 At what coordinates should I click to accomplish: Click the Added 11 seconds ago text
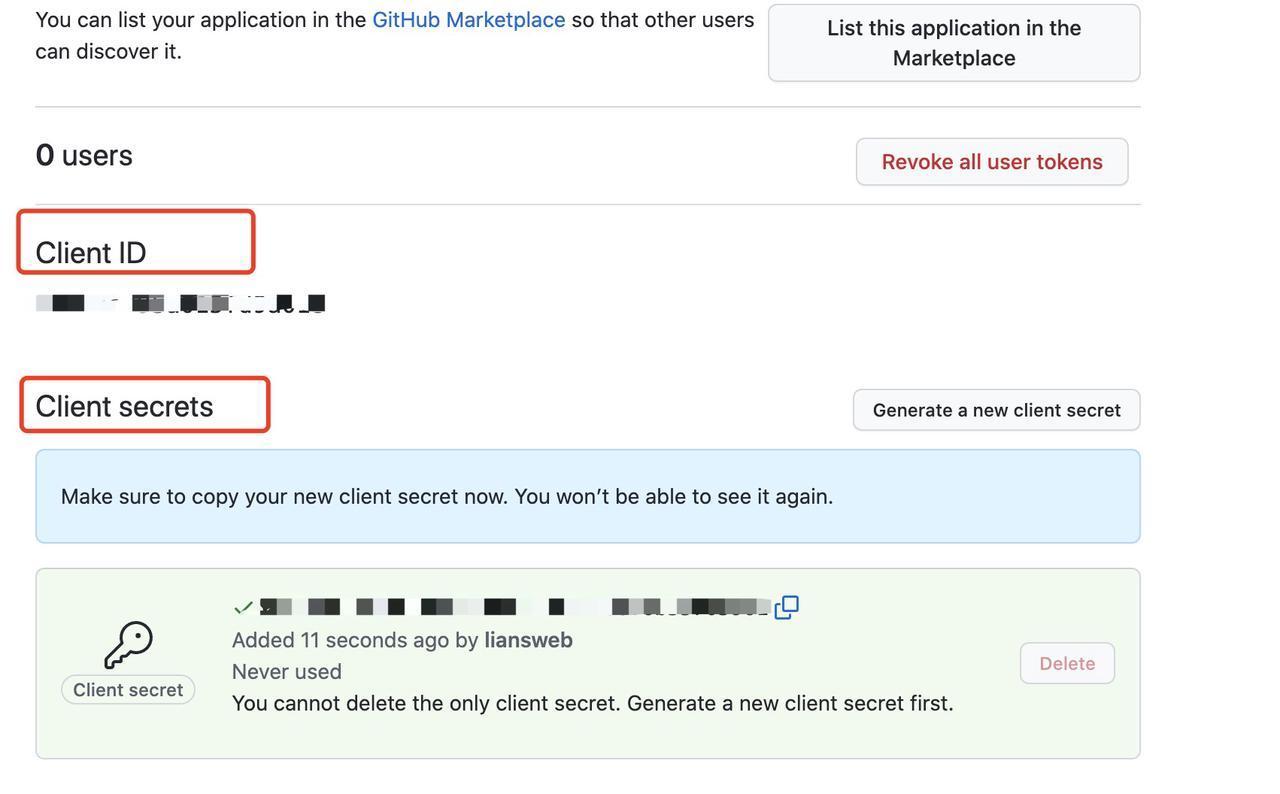click(x=340, y=640)
